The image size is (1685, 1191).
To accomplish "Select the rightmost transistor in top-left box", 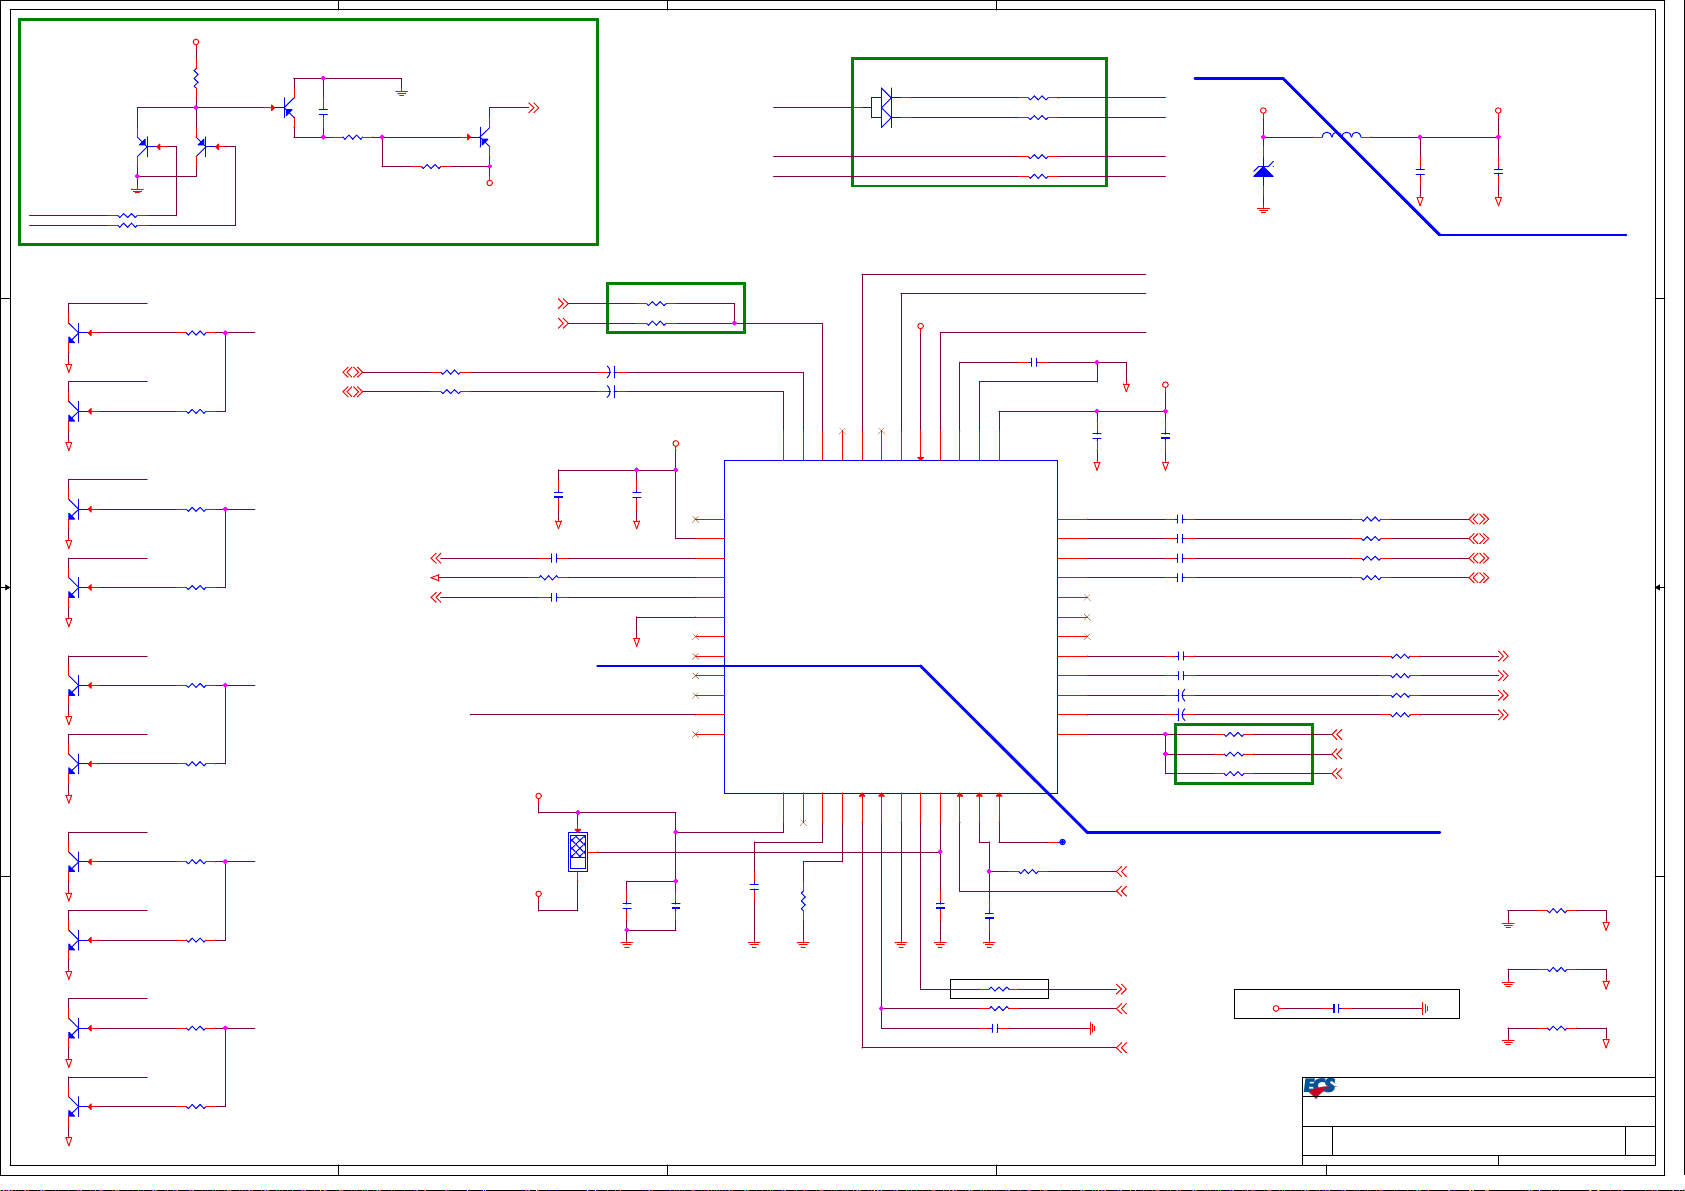I will (483, 136).
